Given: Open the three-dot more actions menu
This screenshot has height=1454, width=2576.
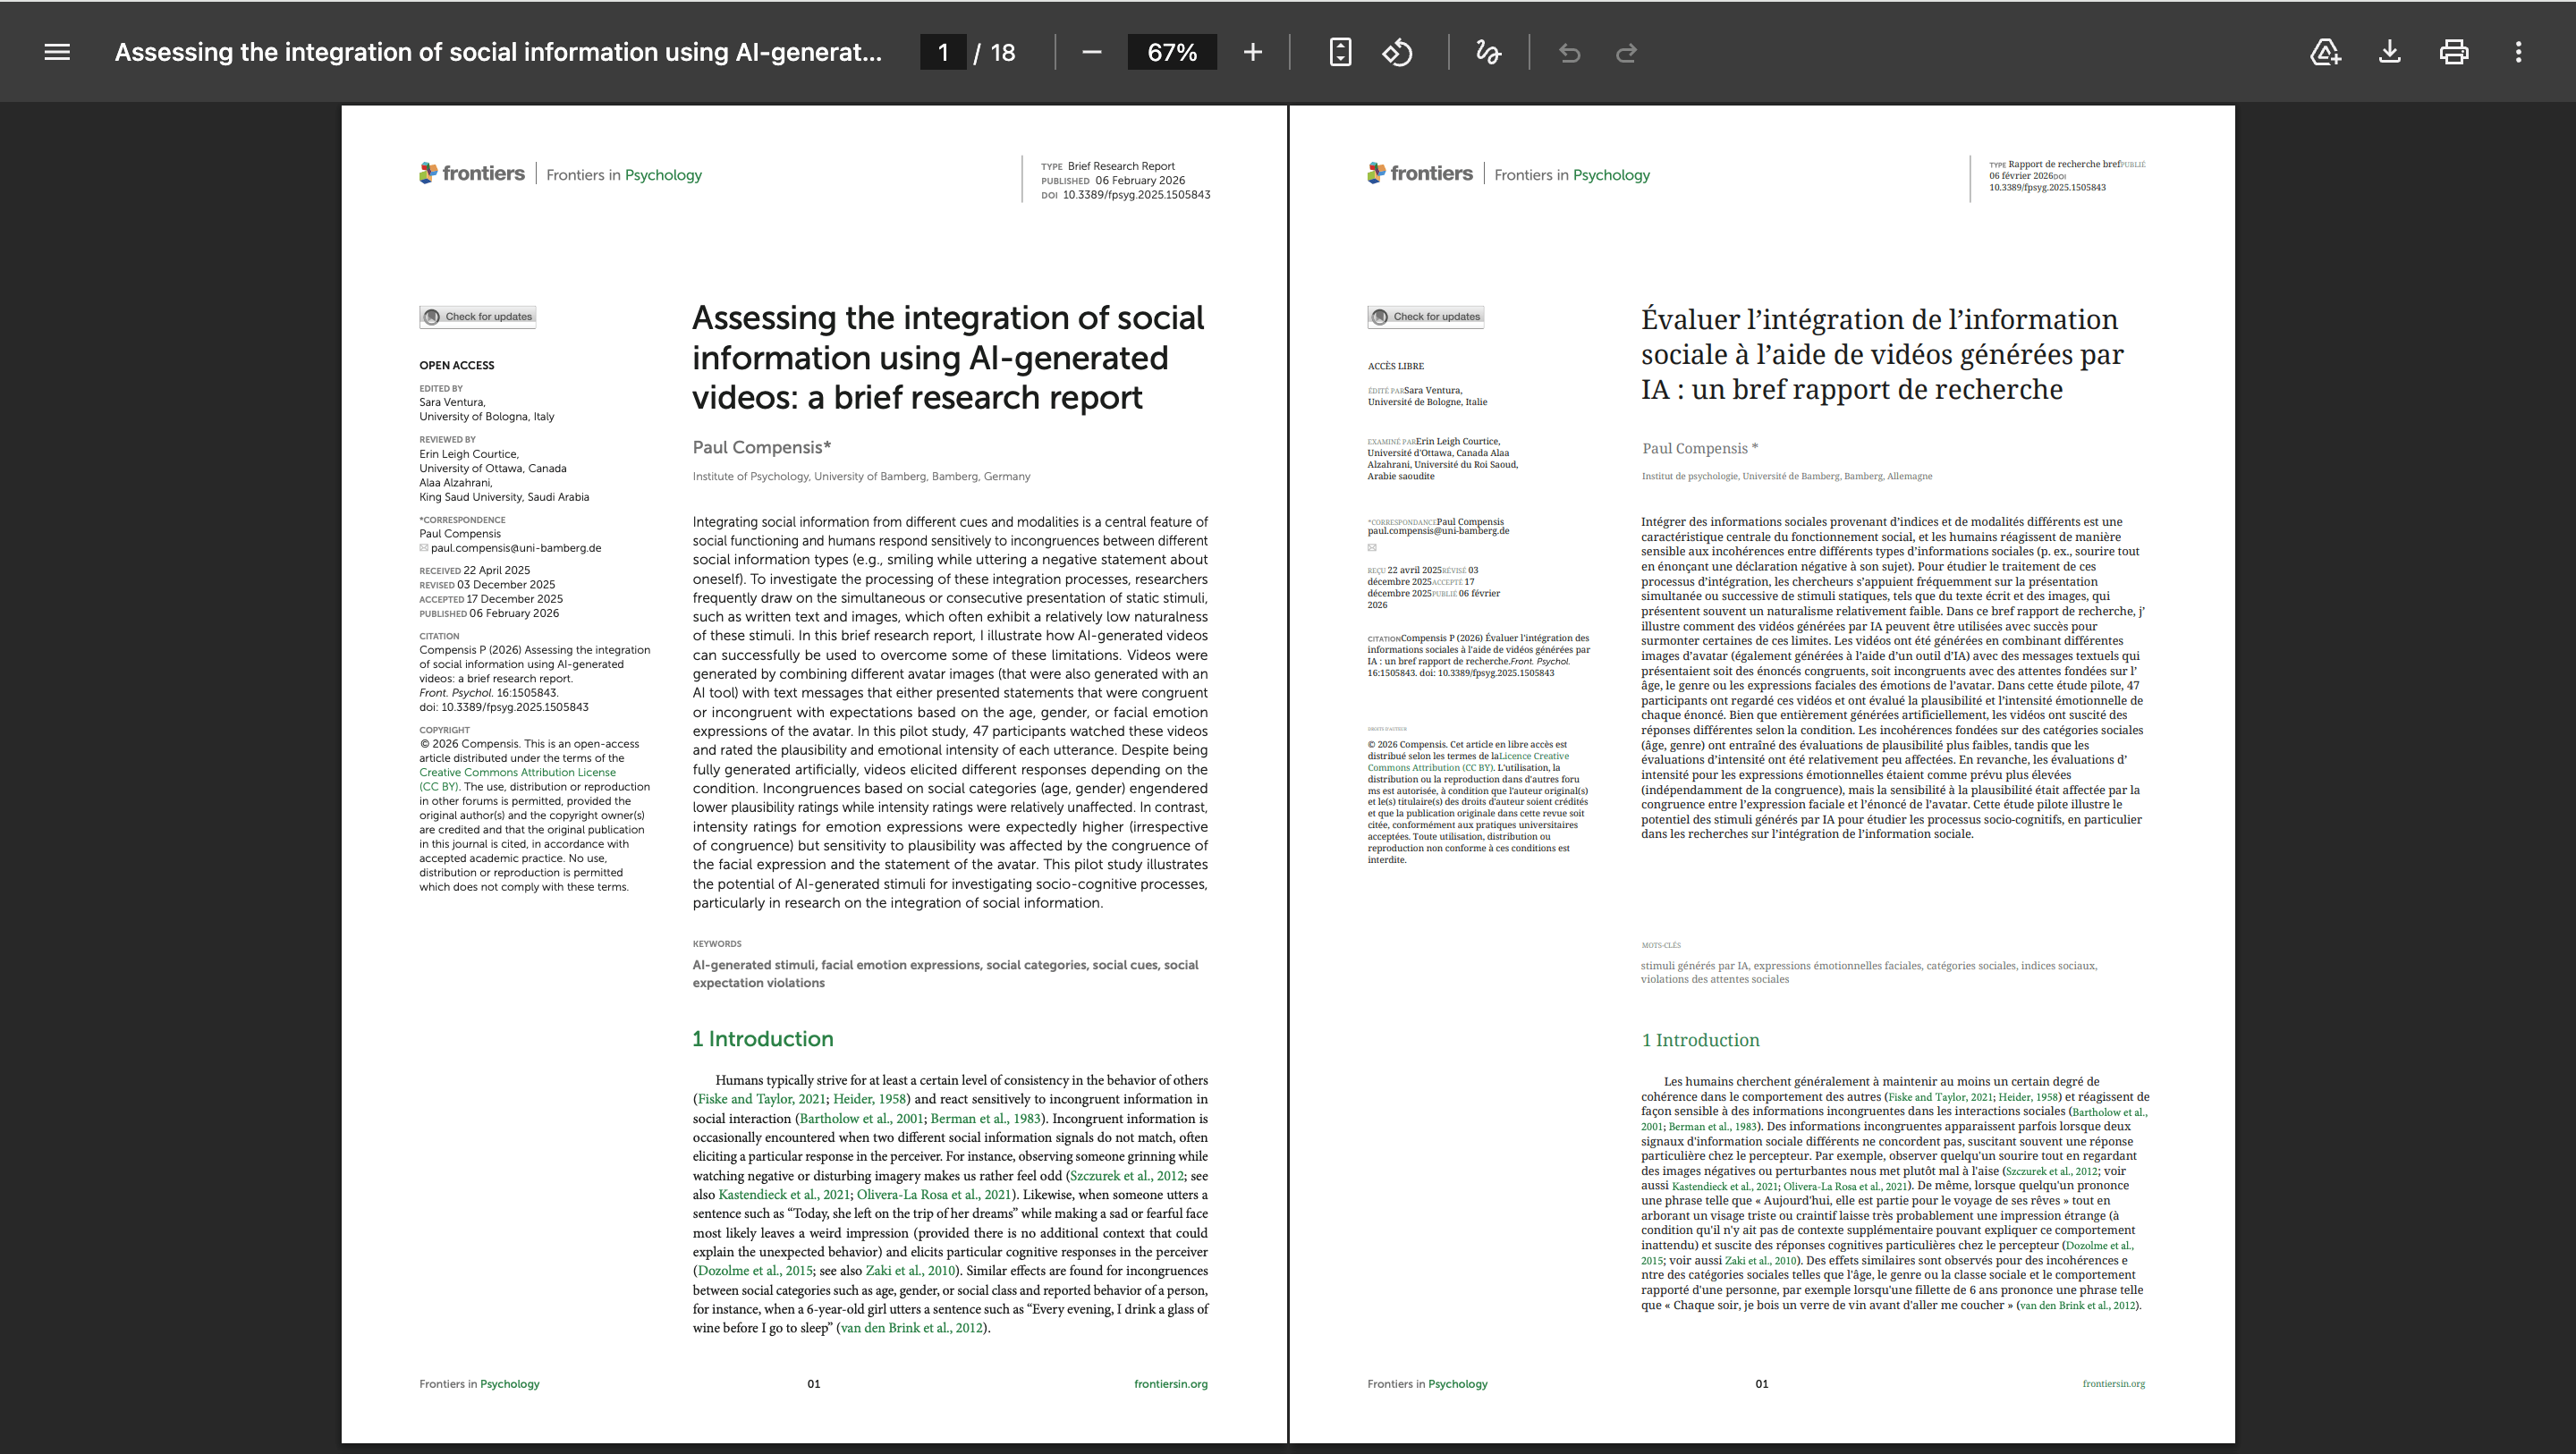Looking at the screenshot, I should point(2518,52).
